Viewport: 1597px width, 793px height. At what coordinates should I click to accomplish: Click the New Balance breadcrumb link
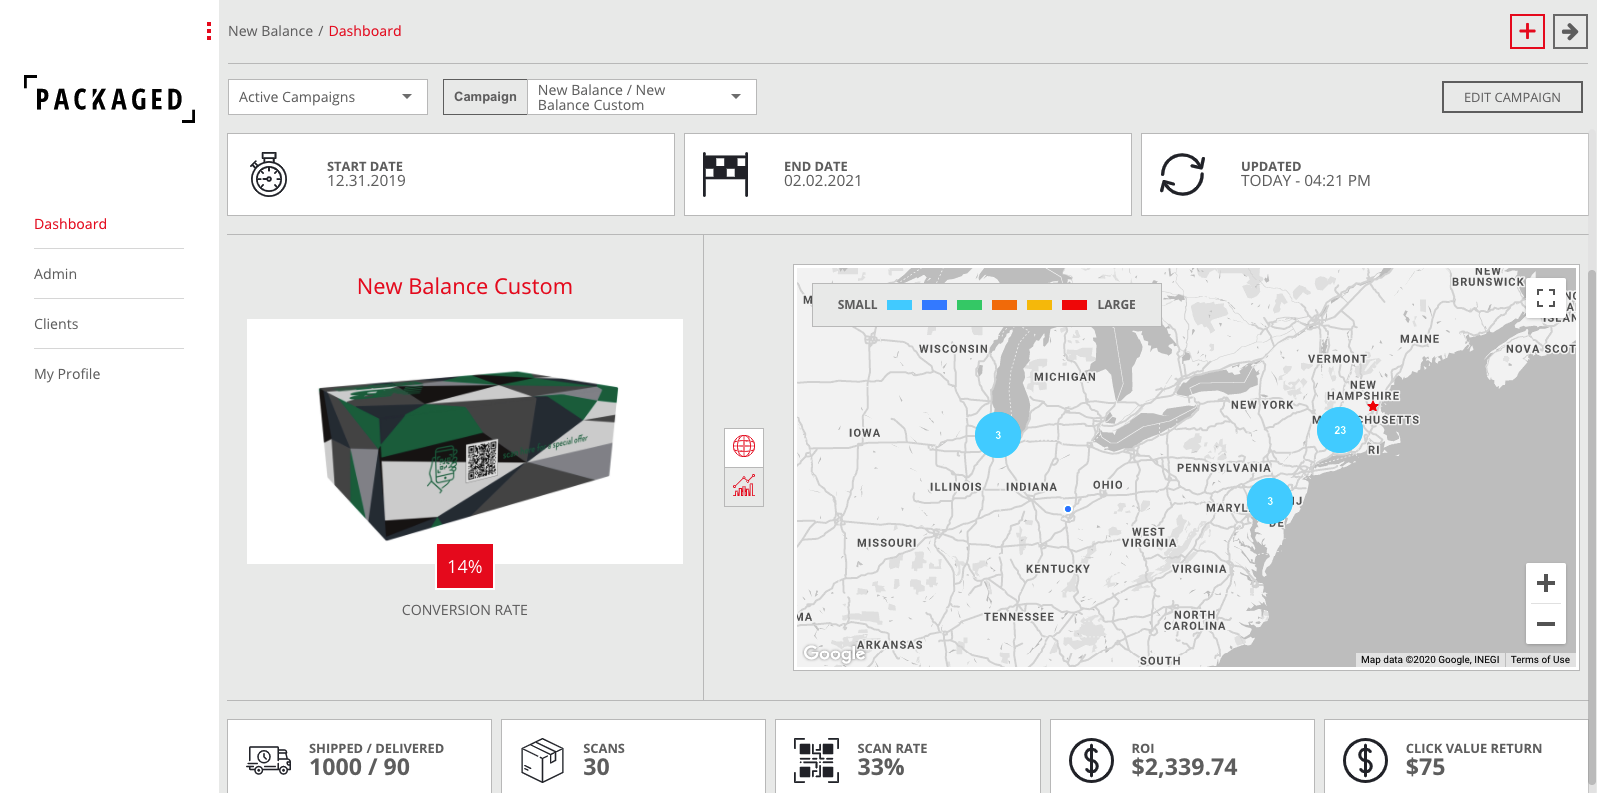point(270,31)
